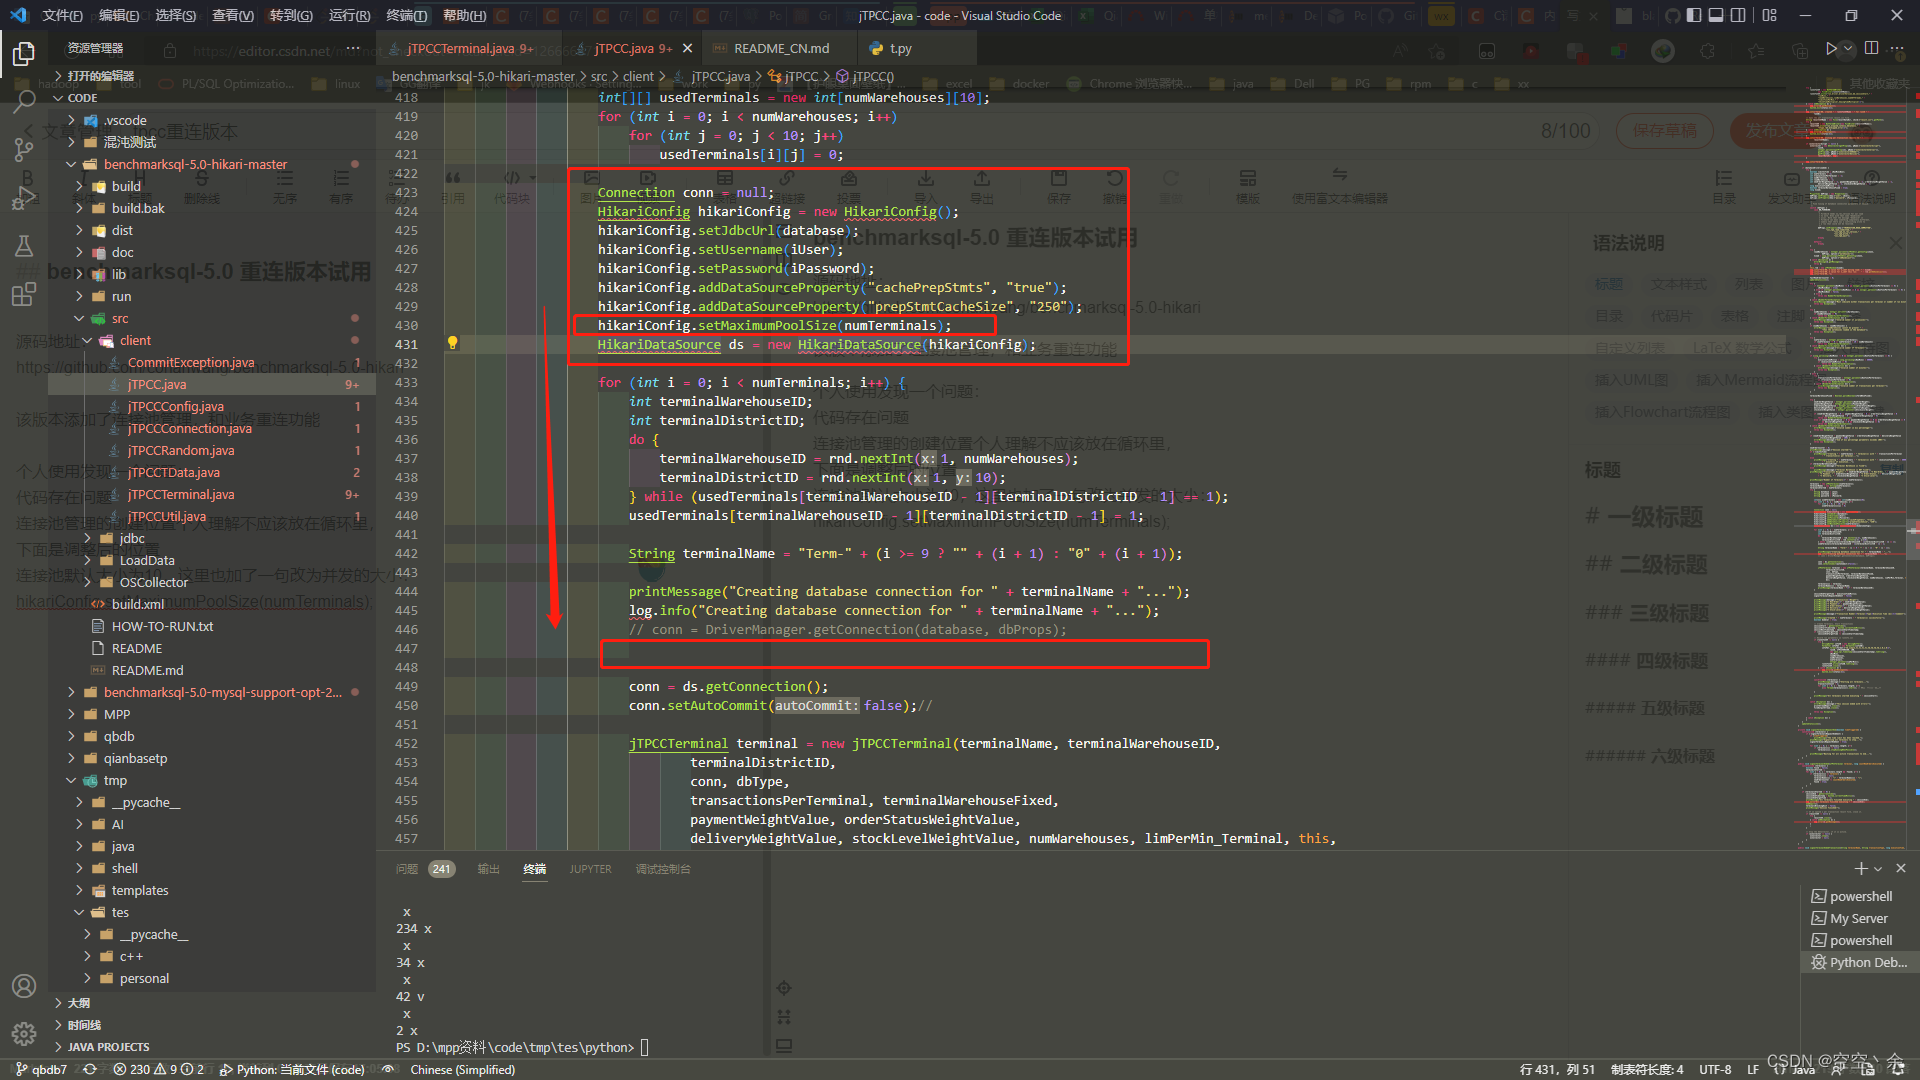Open the Manage gear menu
1920x1080 pixels.
point(24,1034)
